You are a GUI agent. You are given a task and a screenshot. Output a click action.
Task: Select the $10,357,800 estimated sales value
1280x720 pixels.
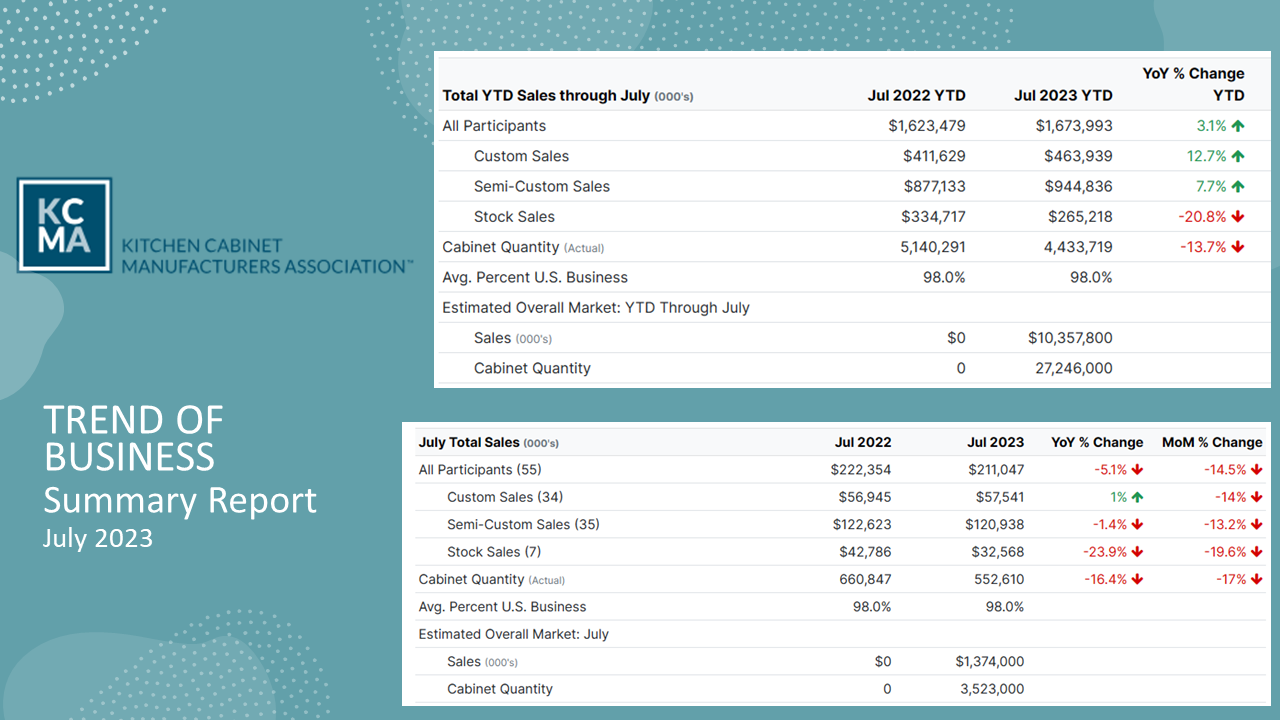[1070, 338]
